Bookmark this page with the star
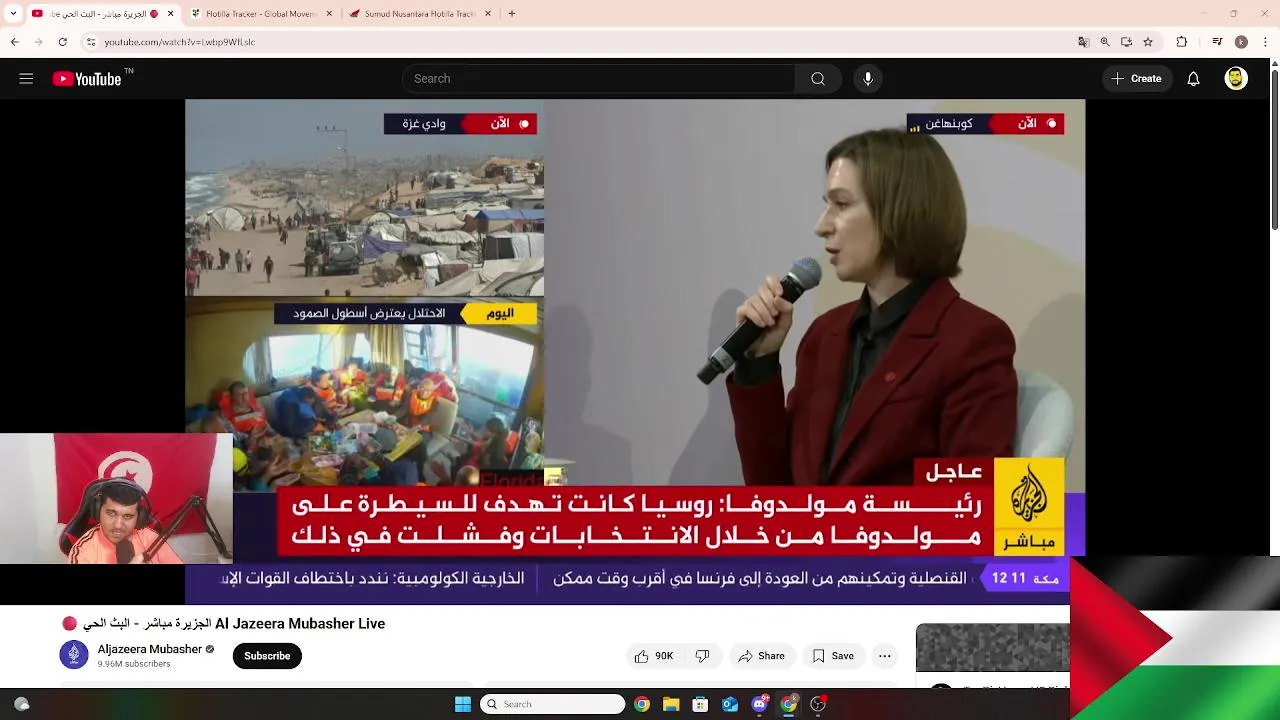 pos(1148,42)
